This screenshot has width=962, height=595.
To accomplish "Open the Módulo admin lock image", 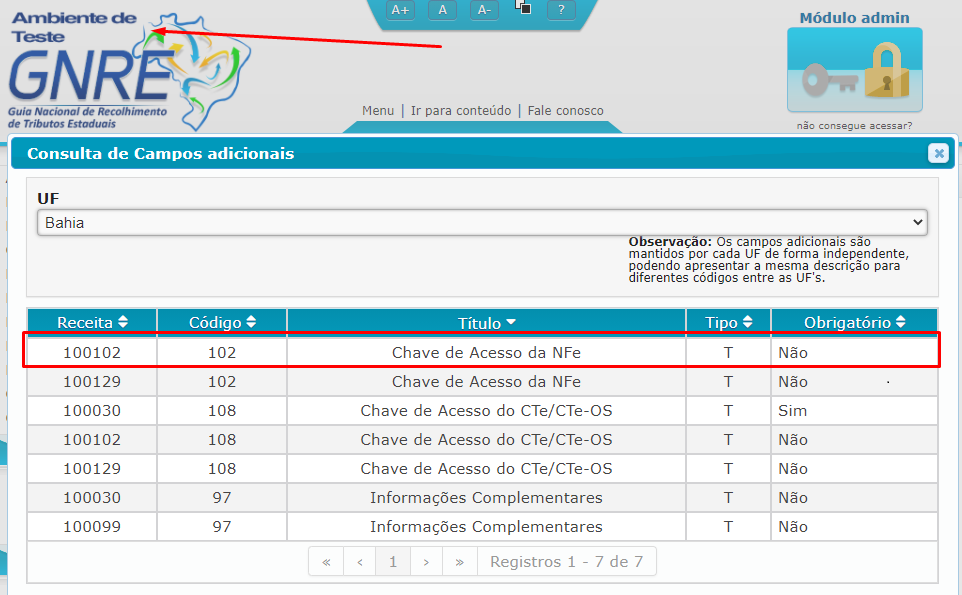I will coord(855,69).
